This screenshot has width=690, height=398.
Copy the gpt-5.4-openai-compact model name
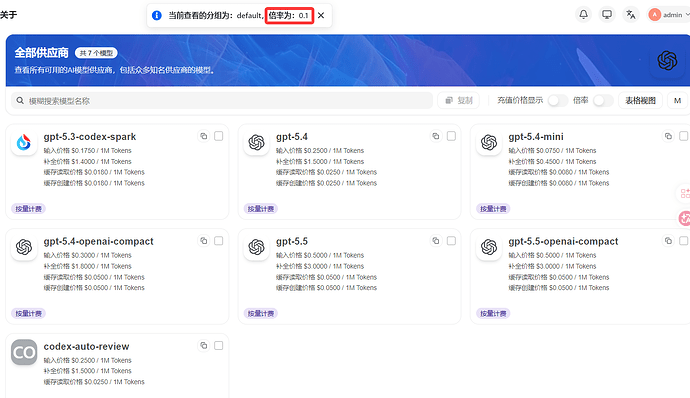coord(203,241)
